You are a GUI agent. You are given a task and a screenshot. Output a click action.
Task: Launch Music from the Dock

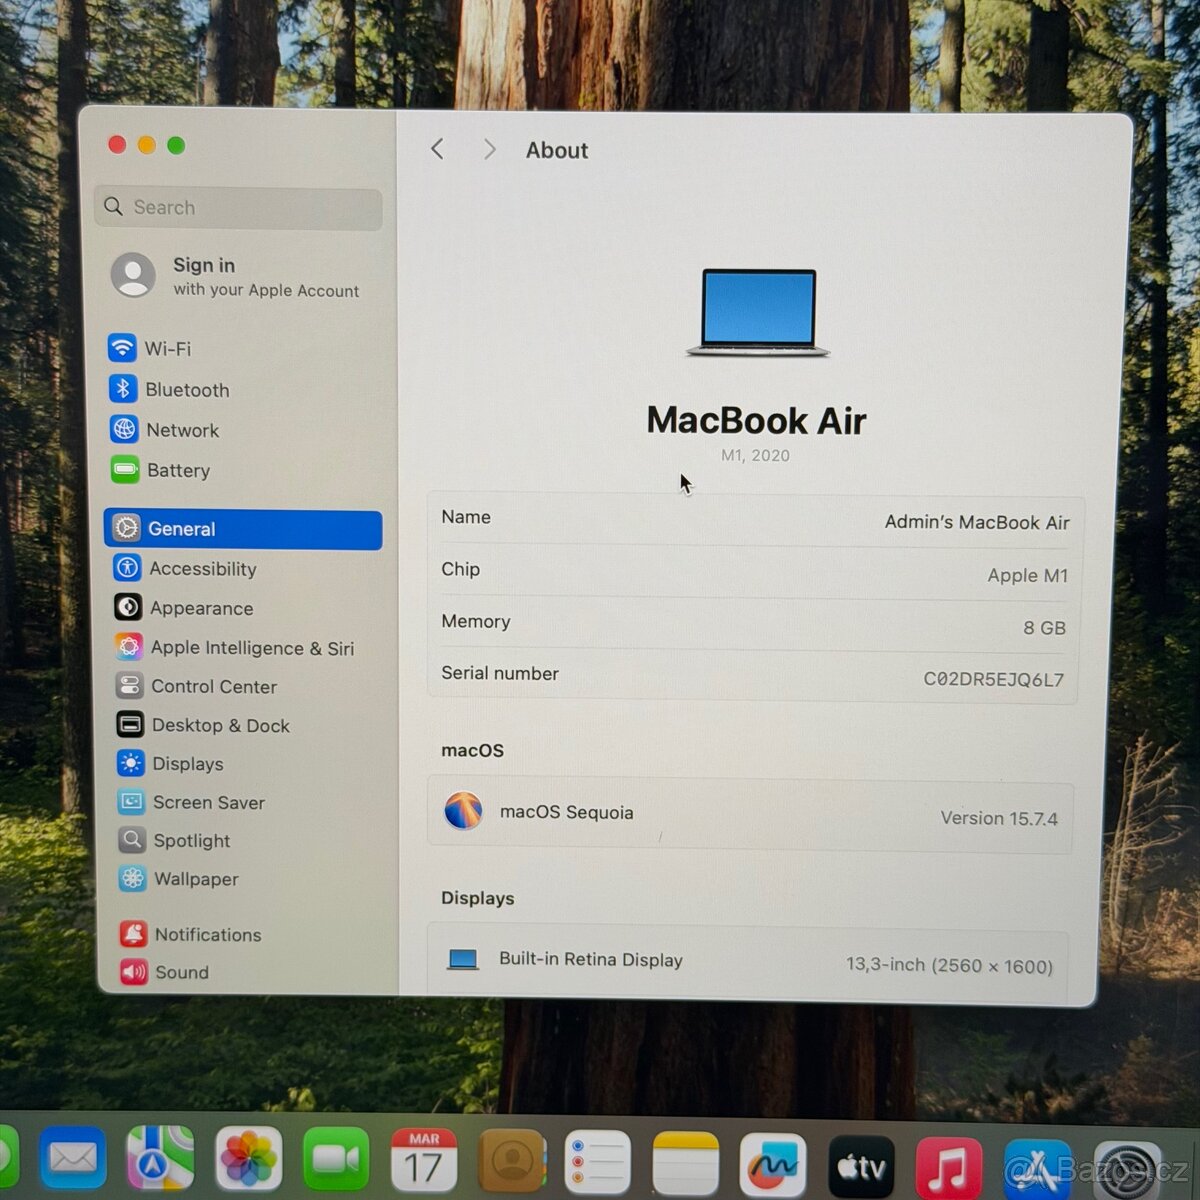pos(949,1168)
